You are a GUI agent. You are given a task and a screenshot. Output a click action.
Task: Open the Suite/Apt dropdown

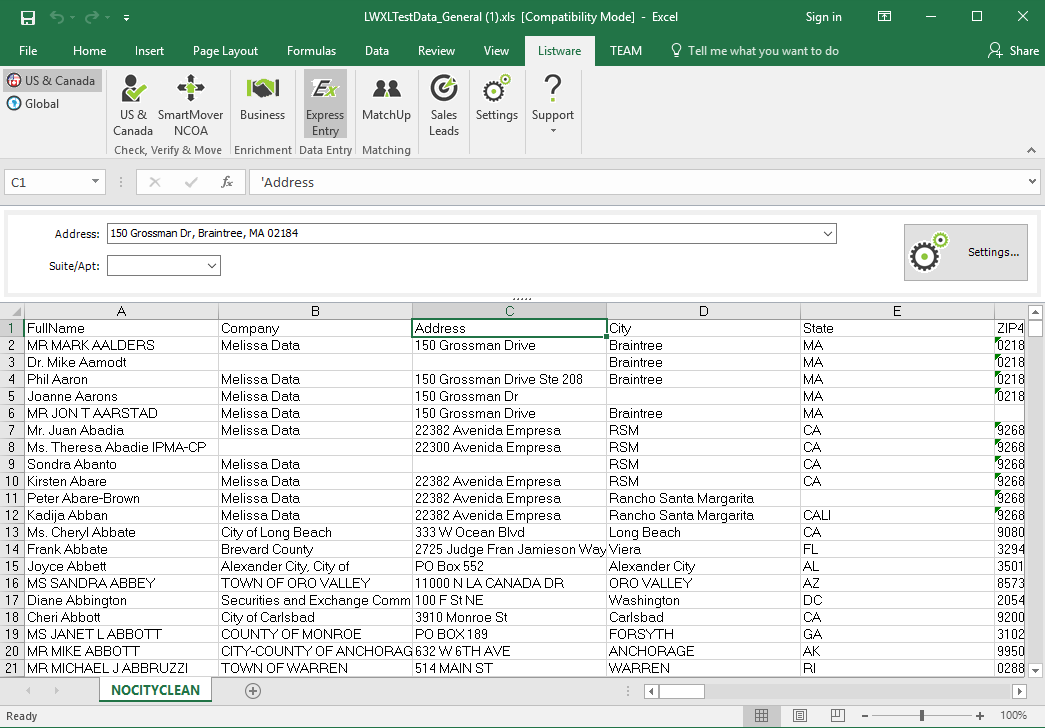212,266
